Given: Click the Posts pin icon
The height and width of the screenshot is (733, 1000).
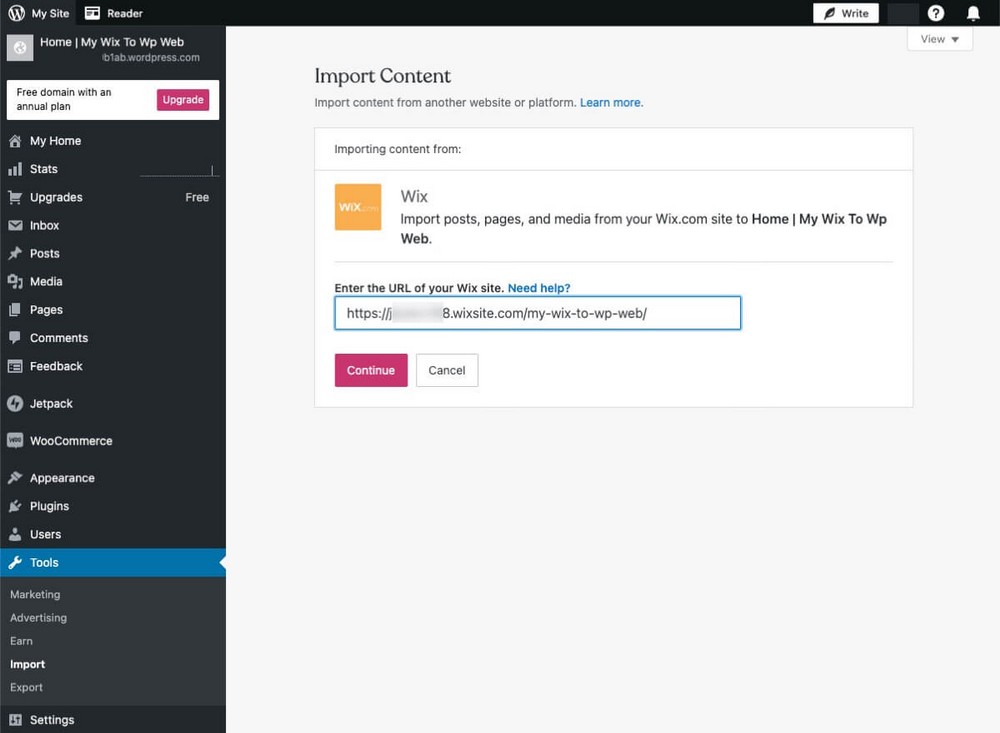Looking at the screenshot, I should coord(15,253).
